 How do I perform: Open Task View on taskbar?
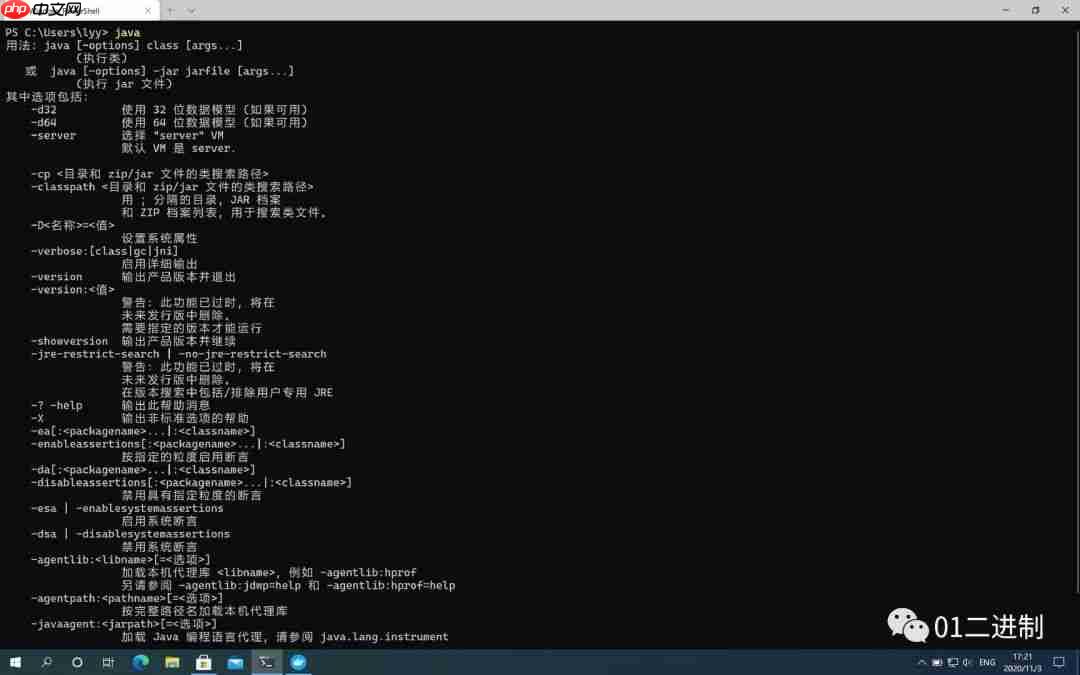click(x=108, y=663)
